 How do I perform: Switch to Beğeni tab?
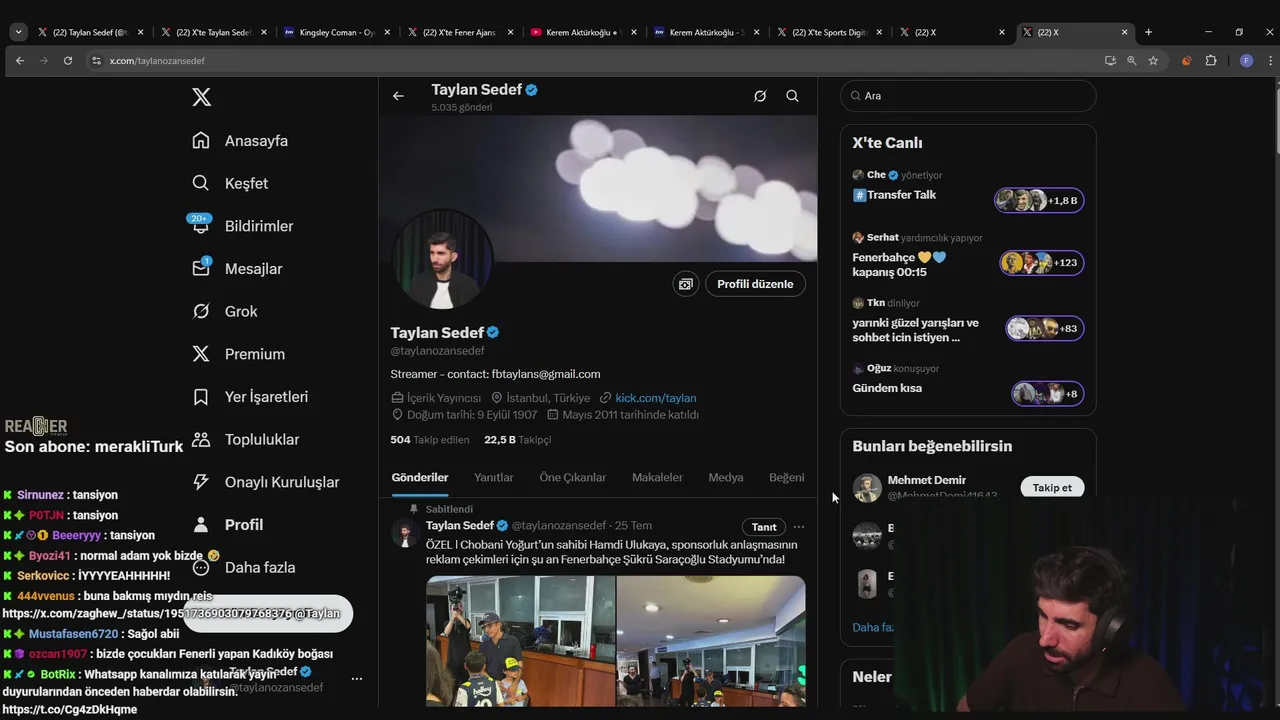(x=786, y=477)
